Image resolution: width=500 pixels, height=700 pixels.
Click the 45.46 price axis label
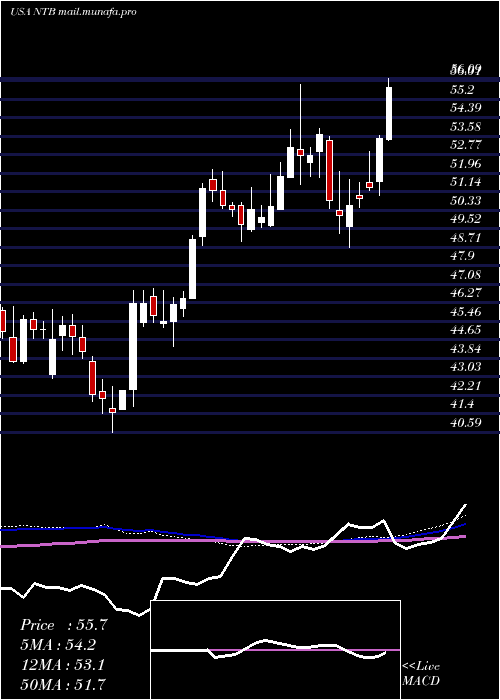pos(466,312)
